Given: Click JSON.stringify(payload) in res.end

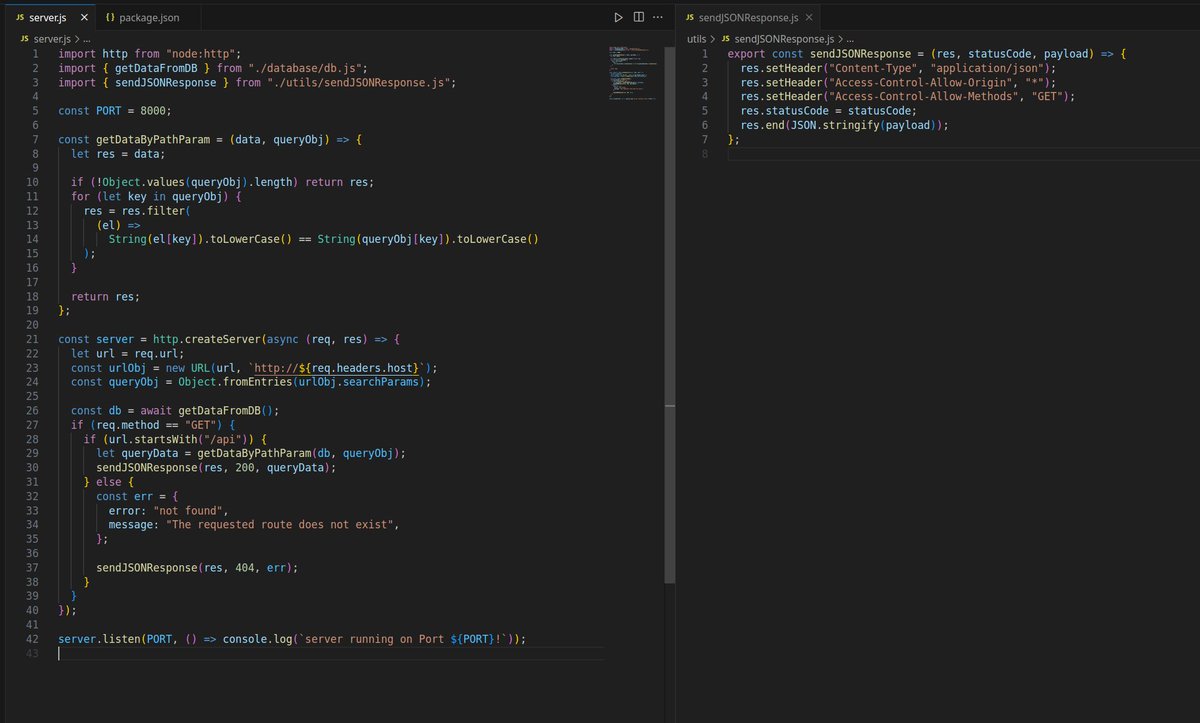Looking at the screenshot, I should (864, 125).
